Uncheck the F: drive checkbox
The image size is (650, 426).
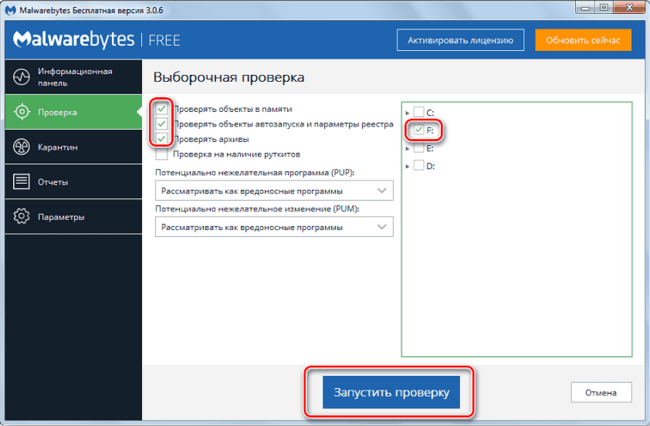click(419, 130)
